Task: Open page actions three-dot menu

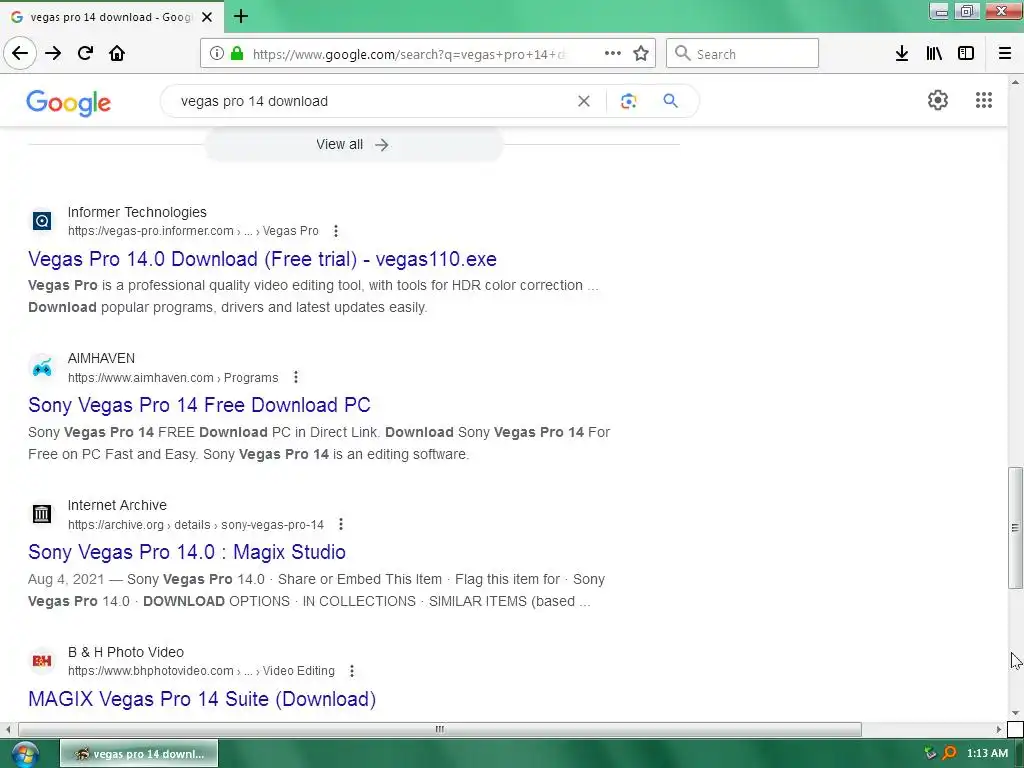Action: 613,54
